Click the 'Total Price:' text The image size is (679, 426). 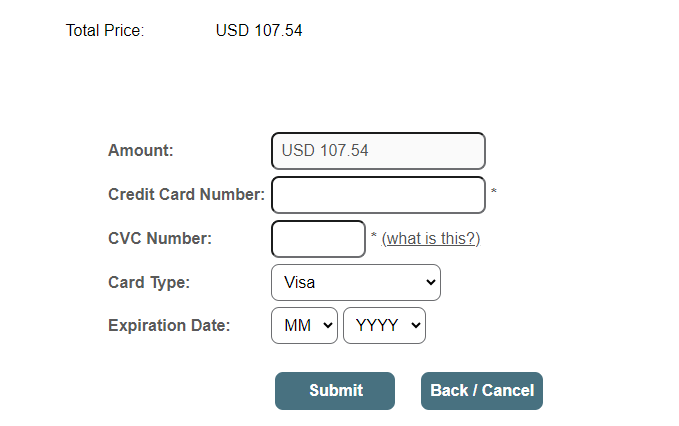click(x=105, y=31)
